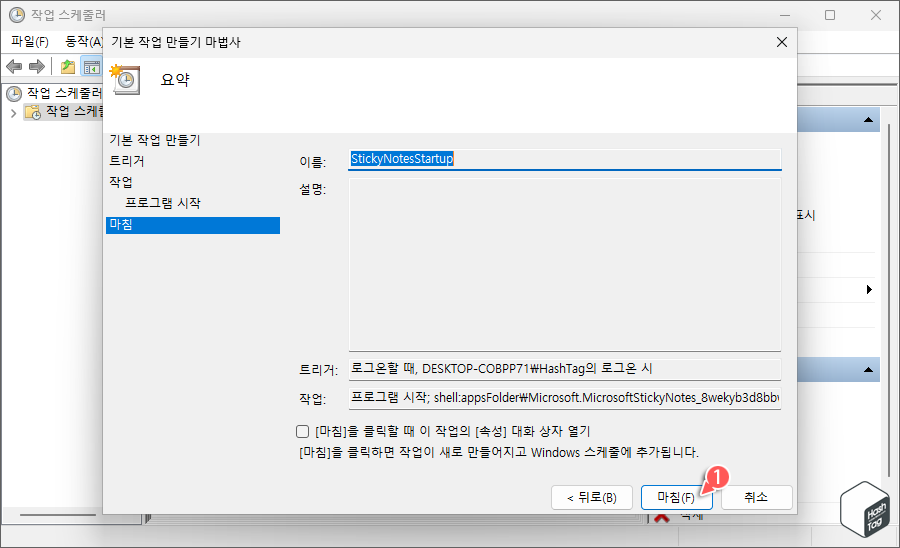
Task: Select the 작업 wizard step
Action: (x=121, y=182)
